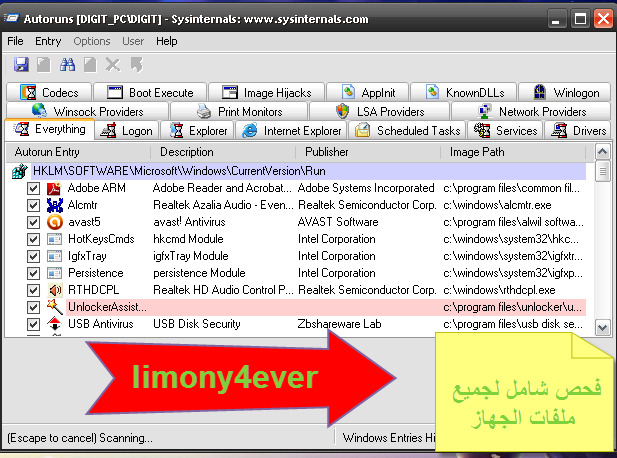Viewport: 617px width, 458px height.
Task: Uncheck the RTHDCPL checkbox
Action: (33, 290)
